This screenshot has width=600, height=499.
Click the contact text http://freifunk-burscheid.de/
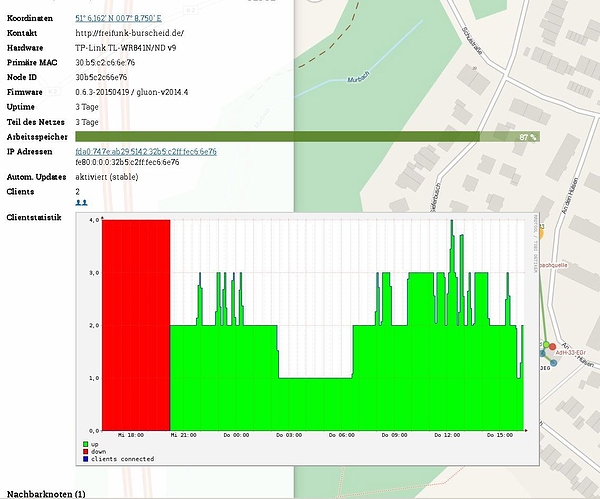point(130,33)
